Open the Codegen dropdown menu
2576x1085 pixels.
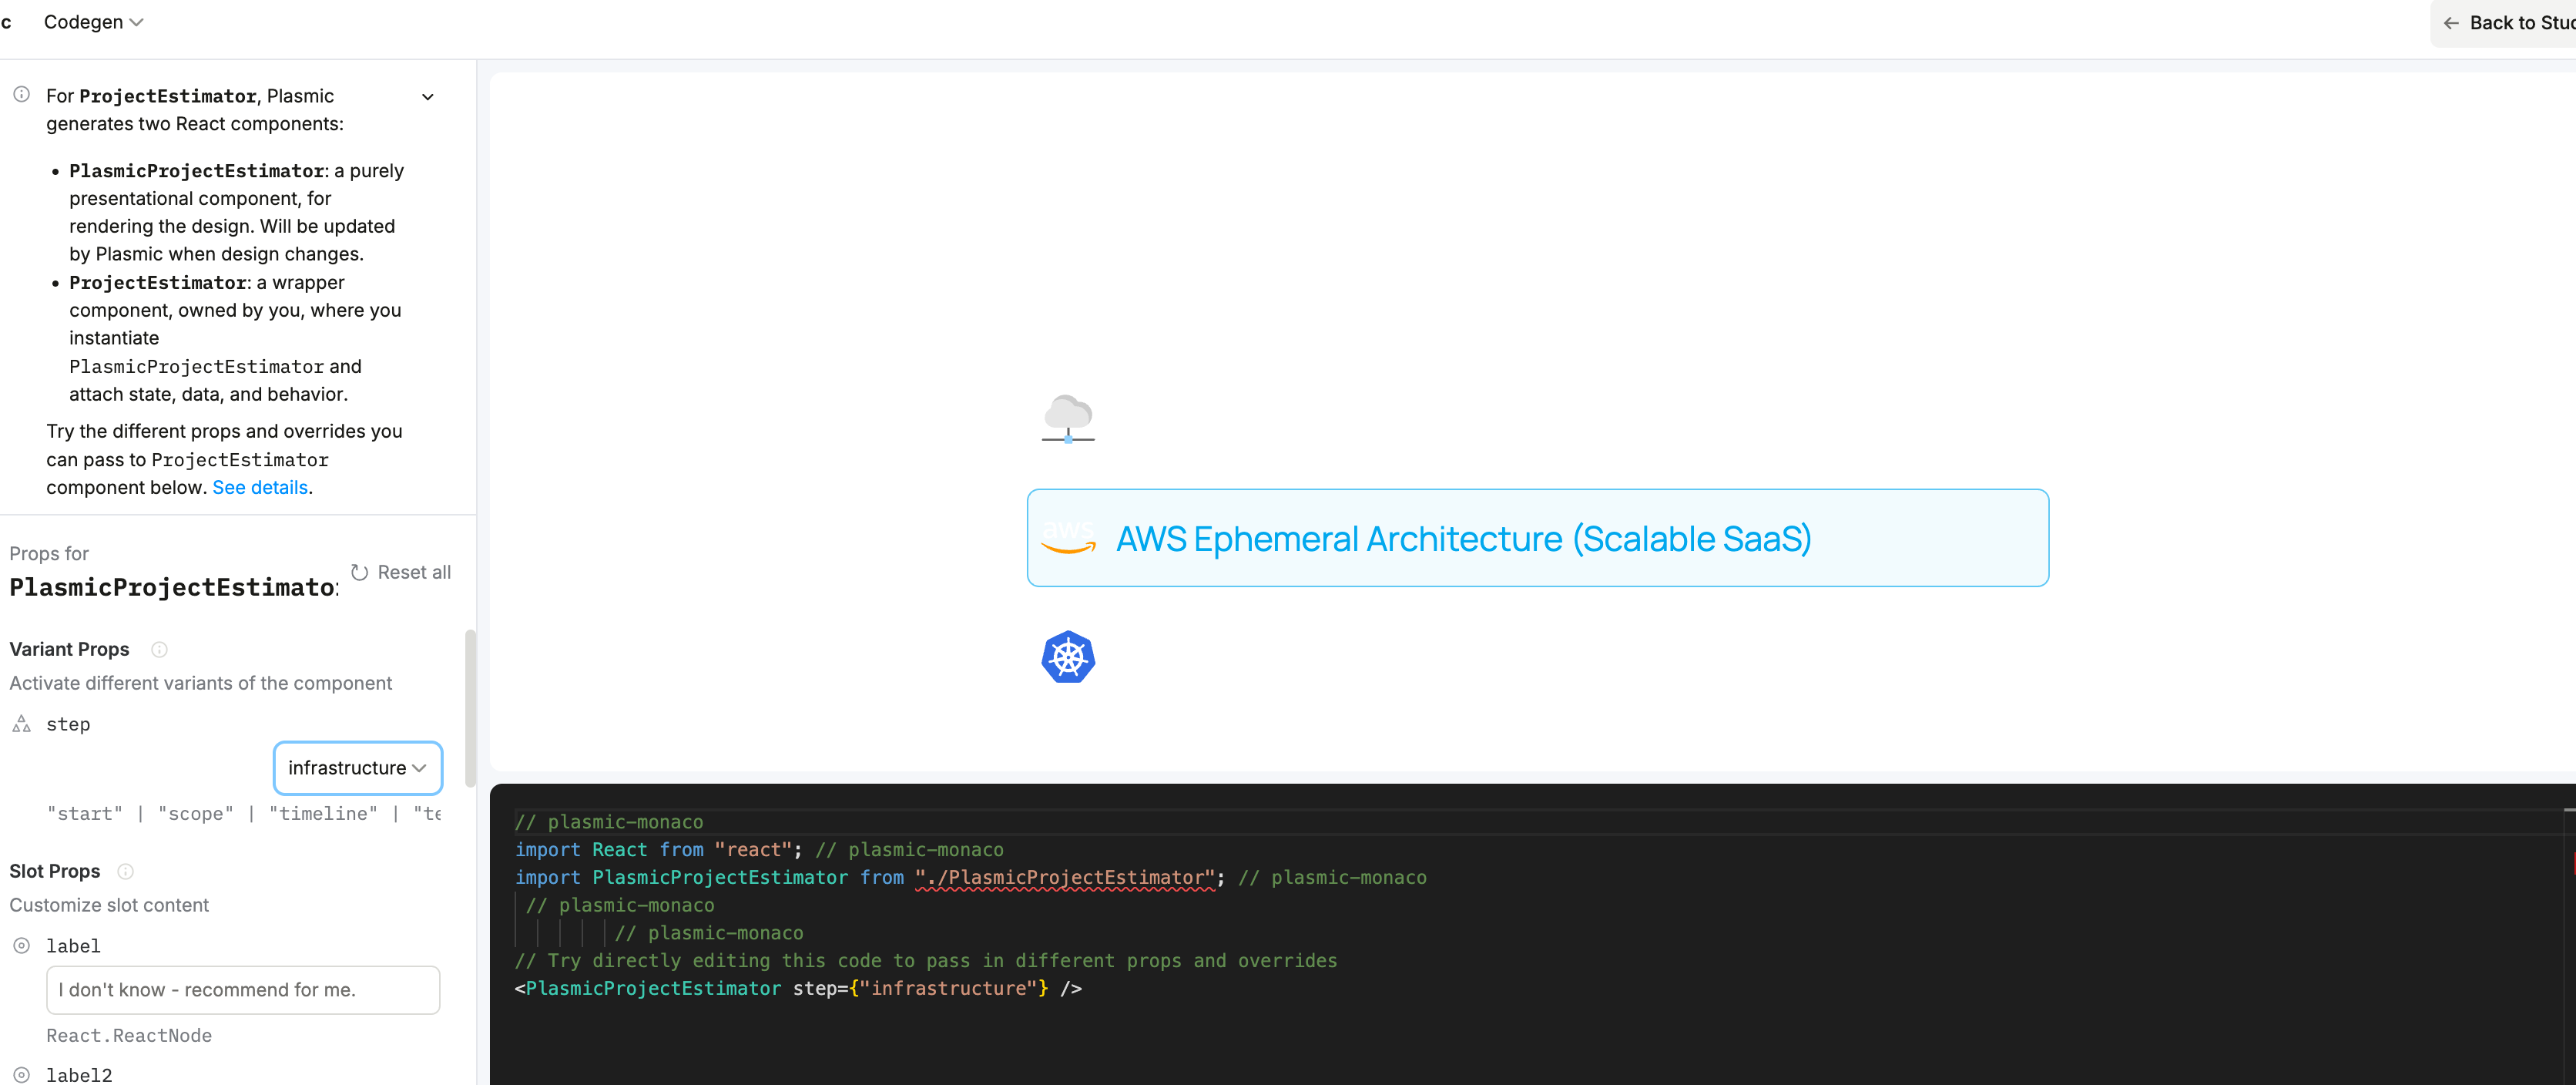pos(93,22)
